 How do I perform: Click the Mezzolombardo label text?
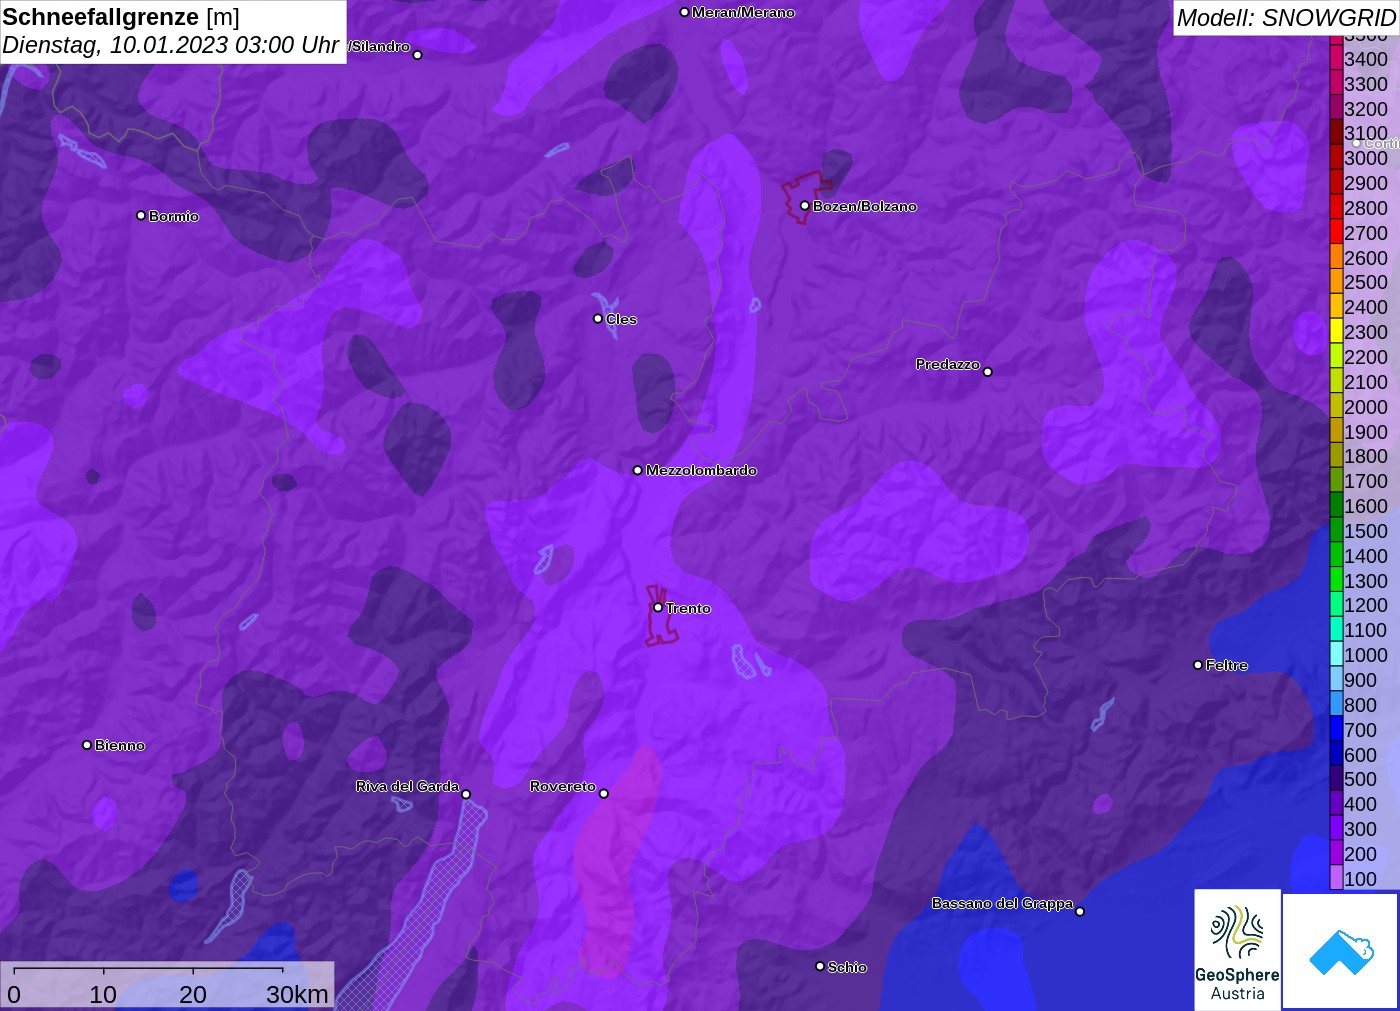[x=701, y=470]
